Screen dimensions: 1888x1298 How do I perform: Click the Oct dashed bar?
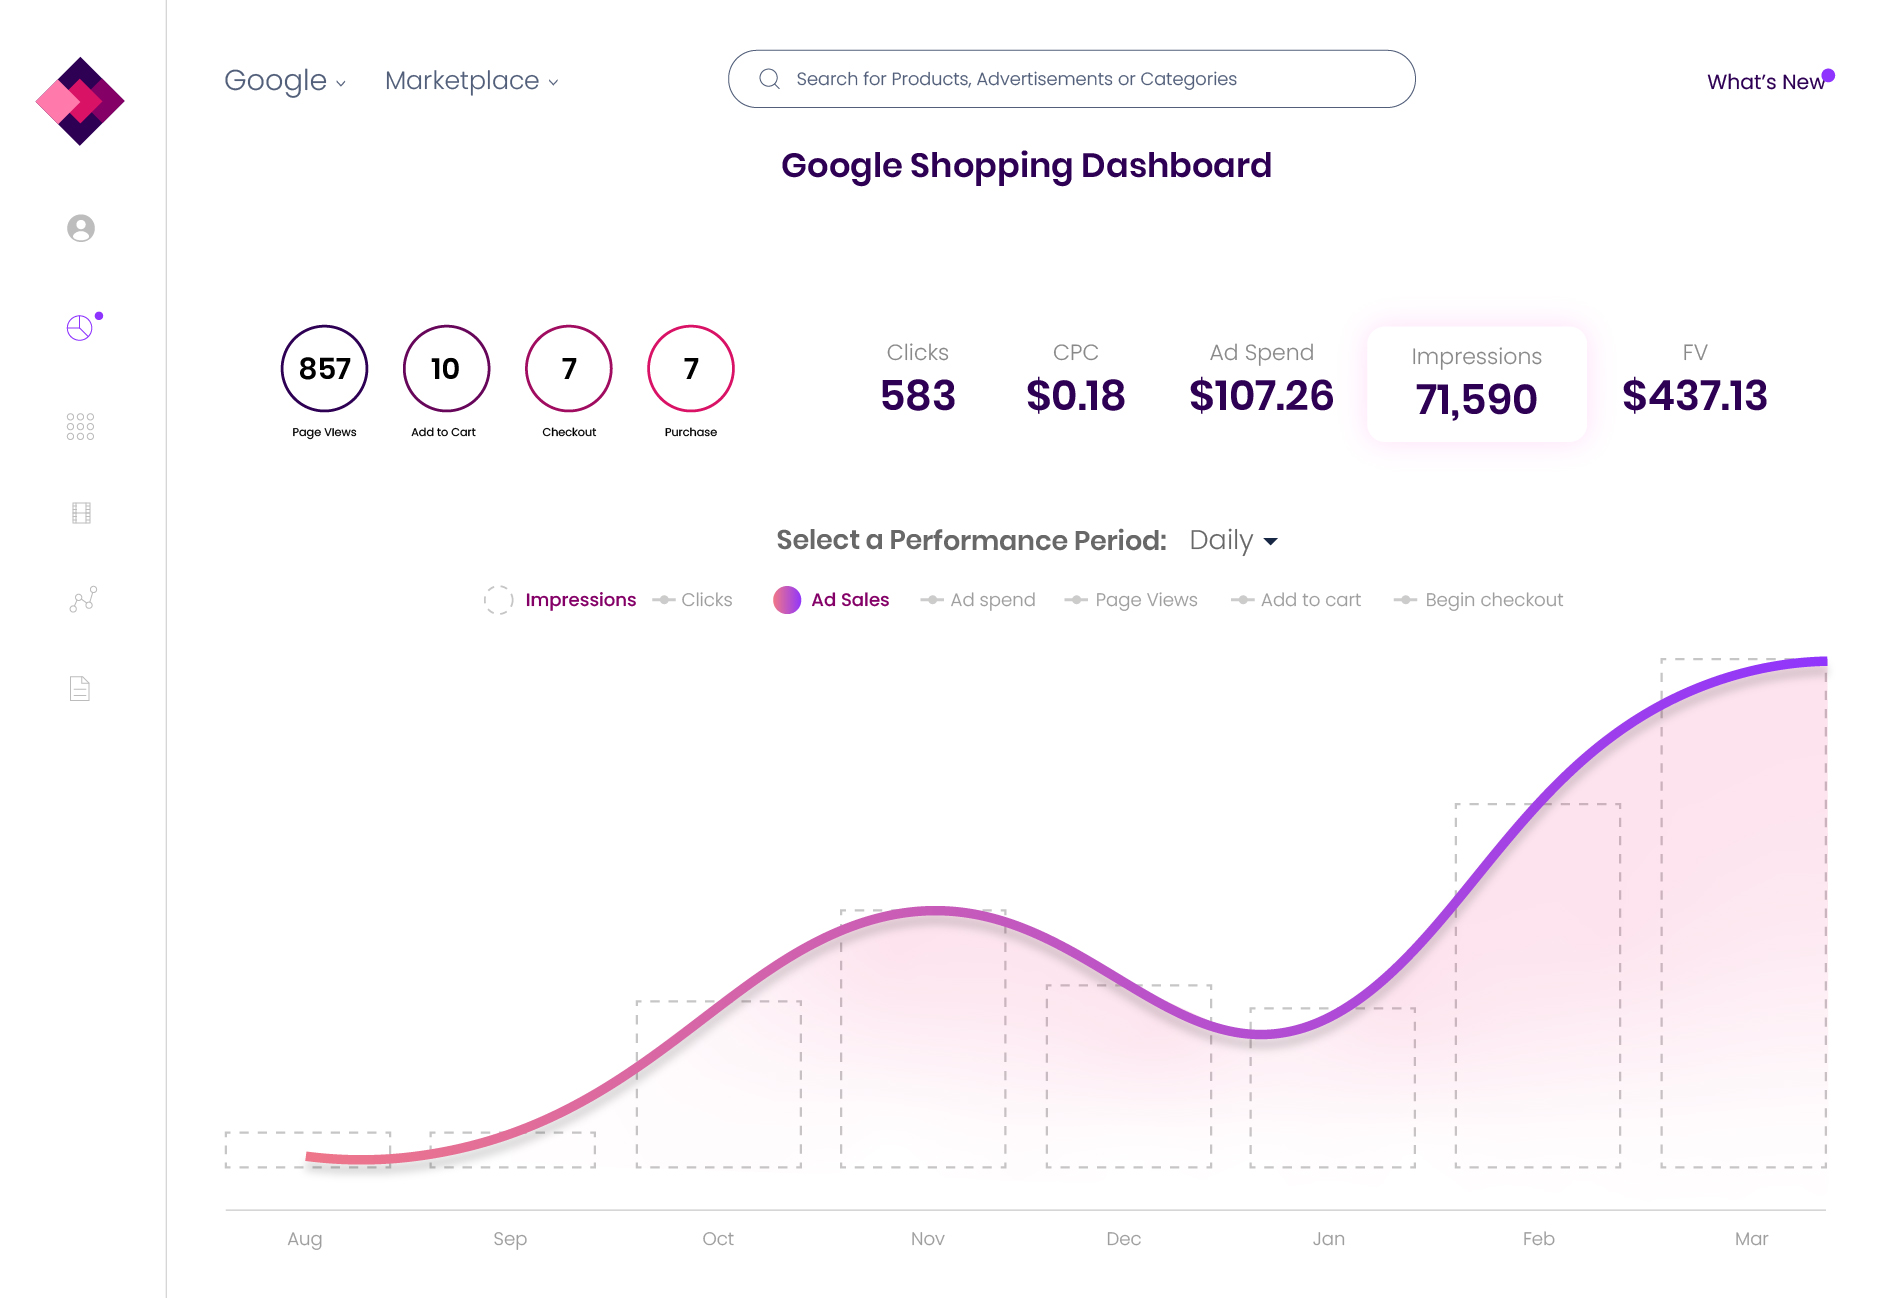tap(719, 1084)
